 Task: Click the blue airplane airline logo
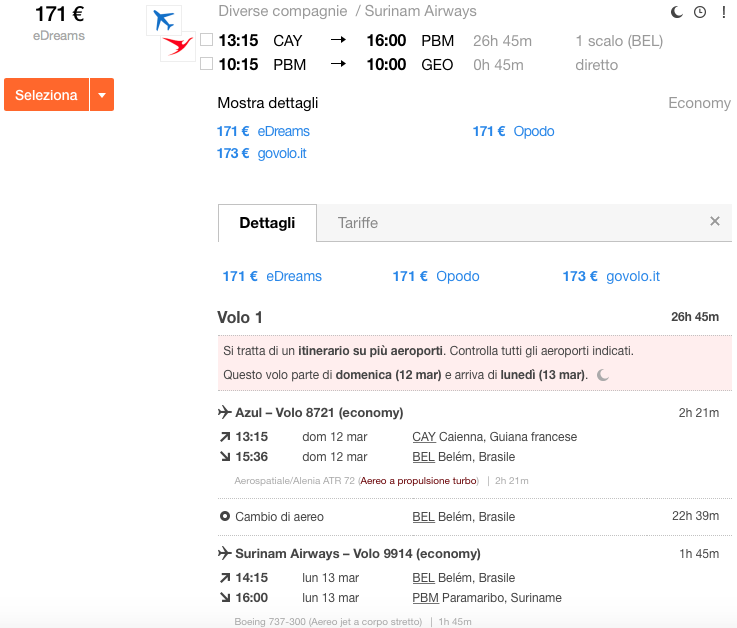(164, 20)
